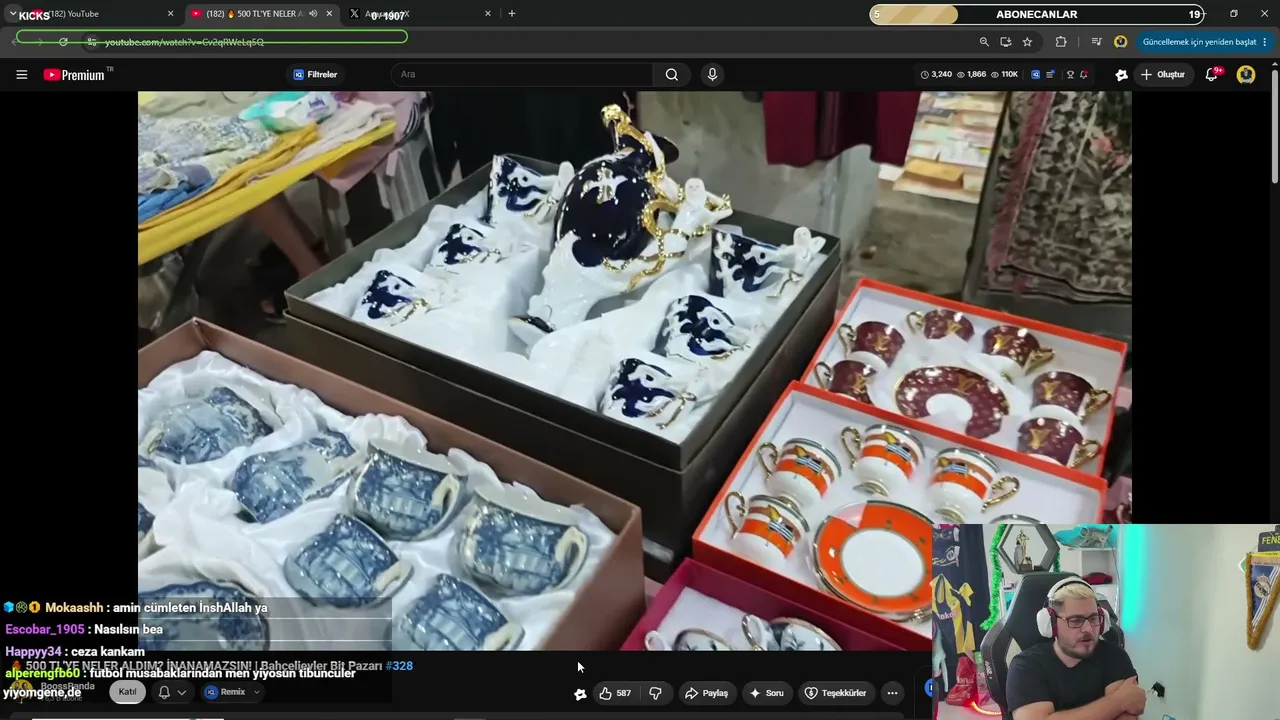Click the Katıl join button
Screen dimensions: 1280x720
(x=128, y=692)
